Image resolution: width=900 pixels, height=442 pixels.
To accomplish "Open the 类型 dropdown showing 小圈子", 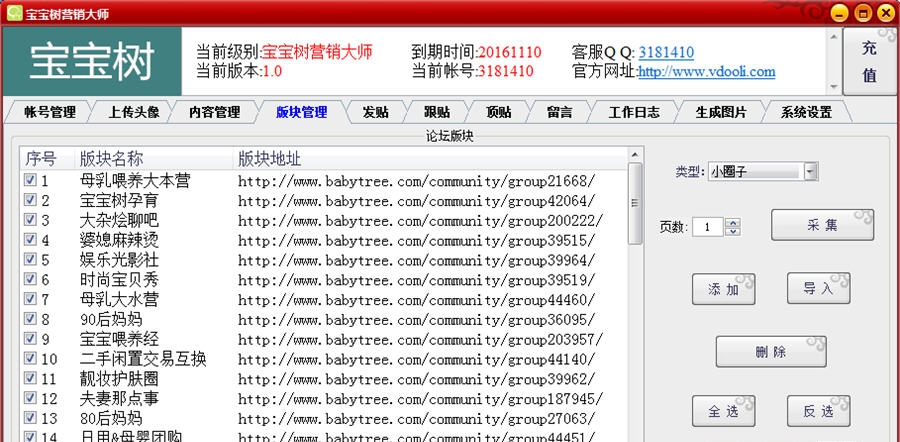I will (x=762, y=171).
